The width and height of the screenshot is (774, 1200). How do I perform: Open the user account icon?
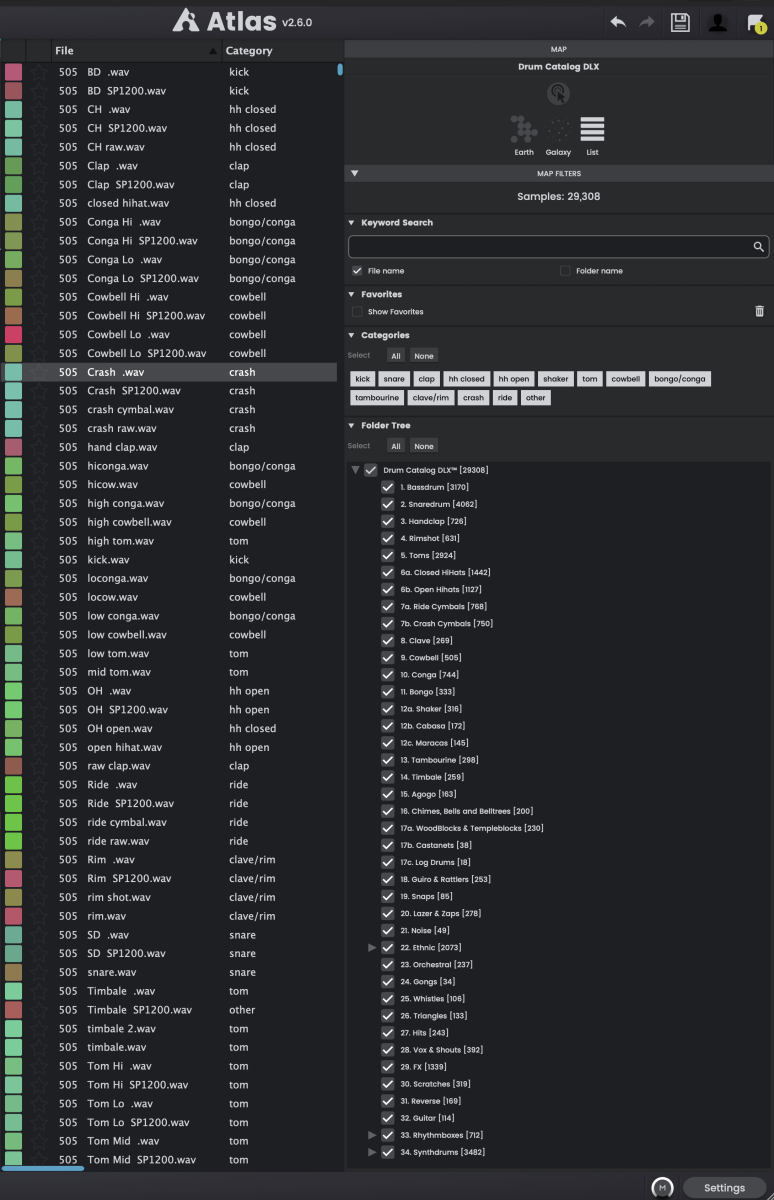717,22
